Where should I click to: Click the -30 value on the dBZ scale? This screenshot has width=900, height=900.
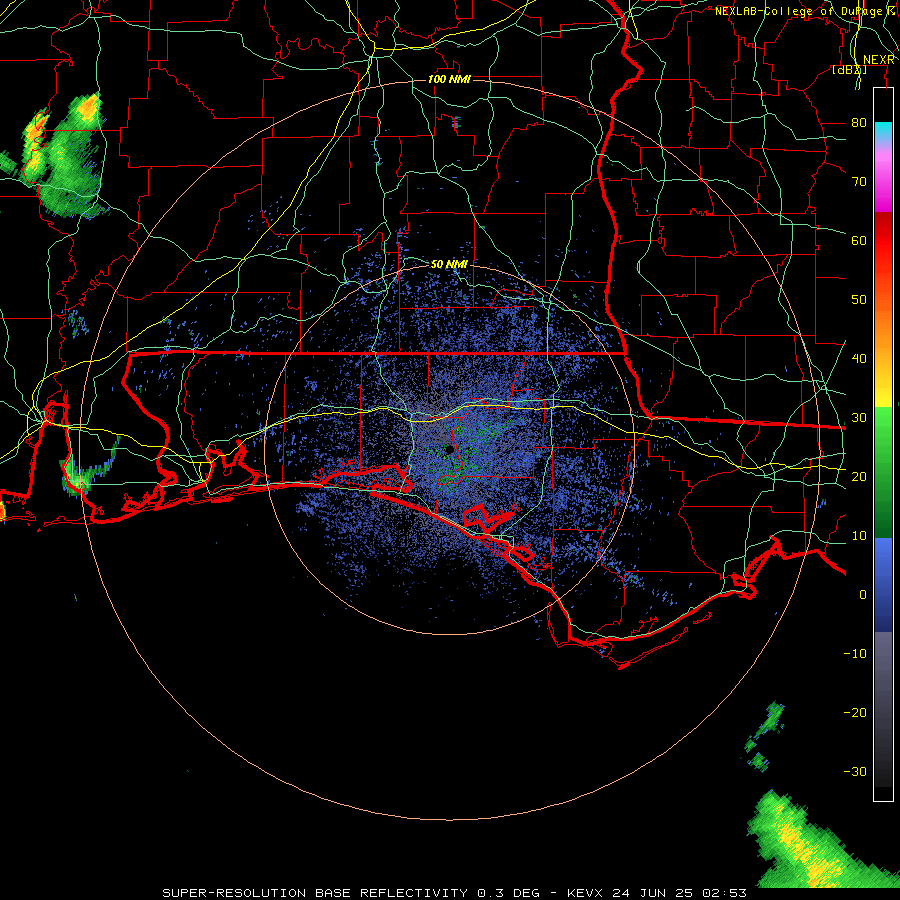855,771
